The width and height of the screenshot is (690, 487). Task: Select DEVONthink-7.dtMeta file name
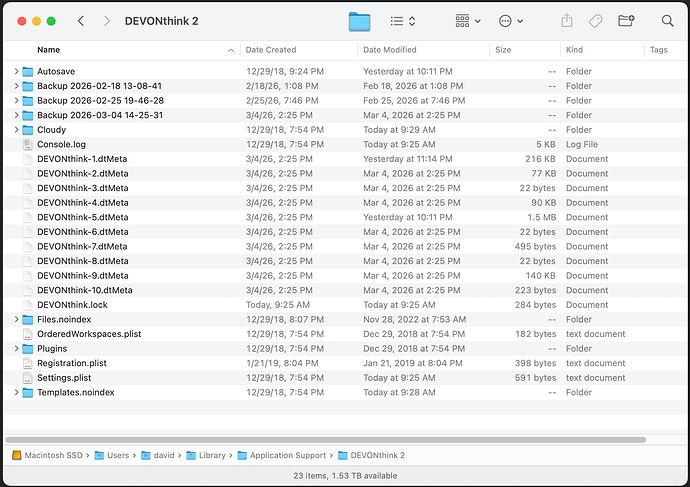point(82,246)
